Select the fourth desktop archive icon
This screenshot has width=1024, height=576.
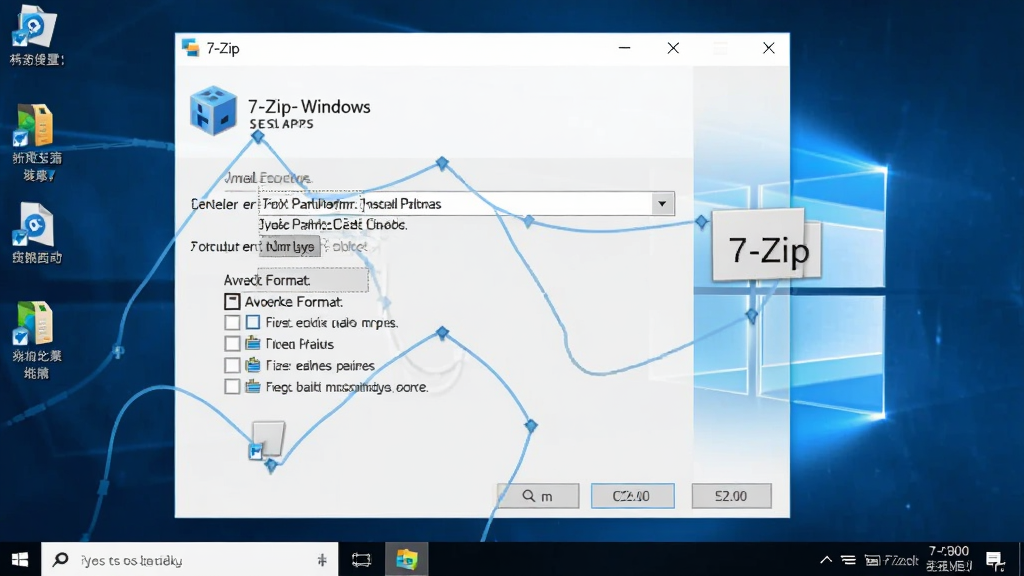tap(34, 323)
